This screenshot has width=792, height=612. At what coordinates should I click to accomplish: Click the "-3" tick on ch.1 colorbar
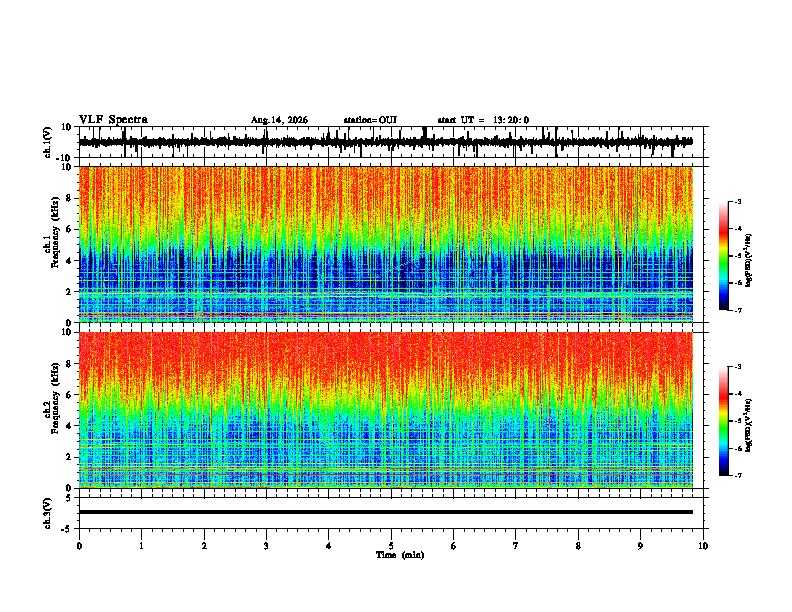pos(737,201)
